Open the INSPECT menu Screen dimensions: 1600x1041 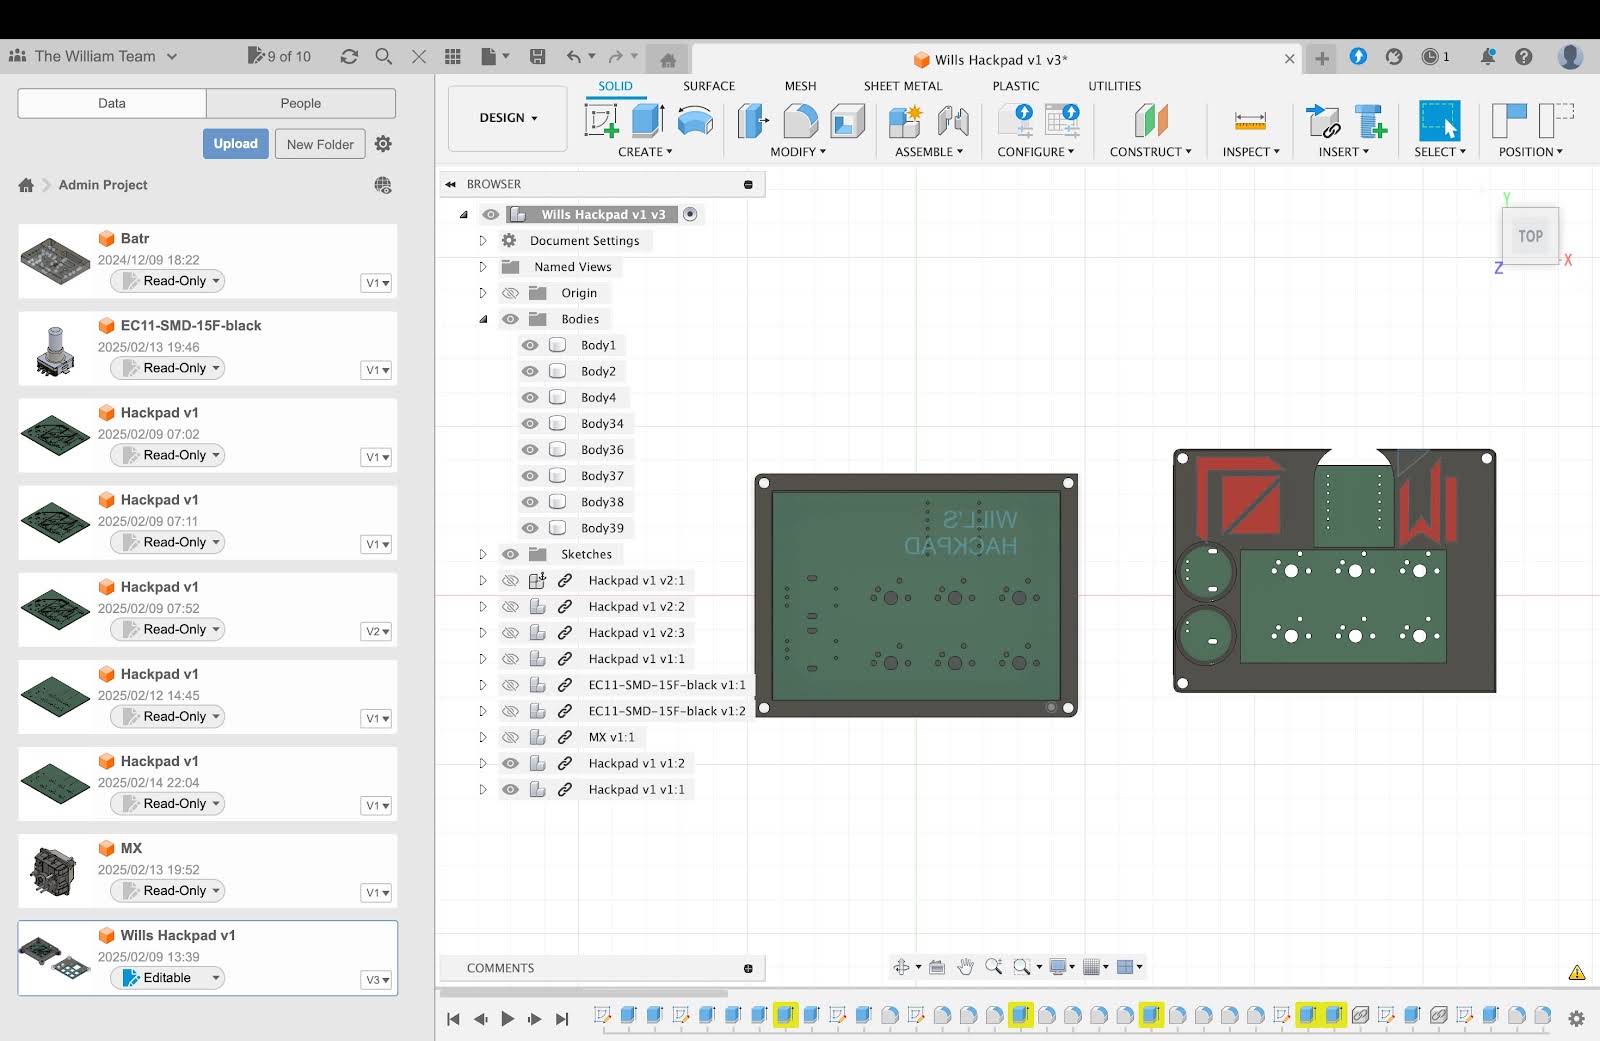click(x=1250, y=152)
